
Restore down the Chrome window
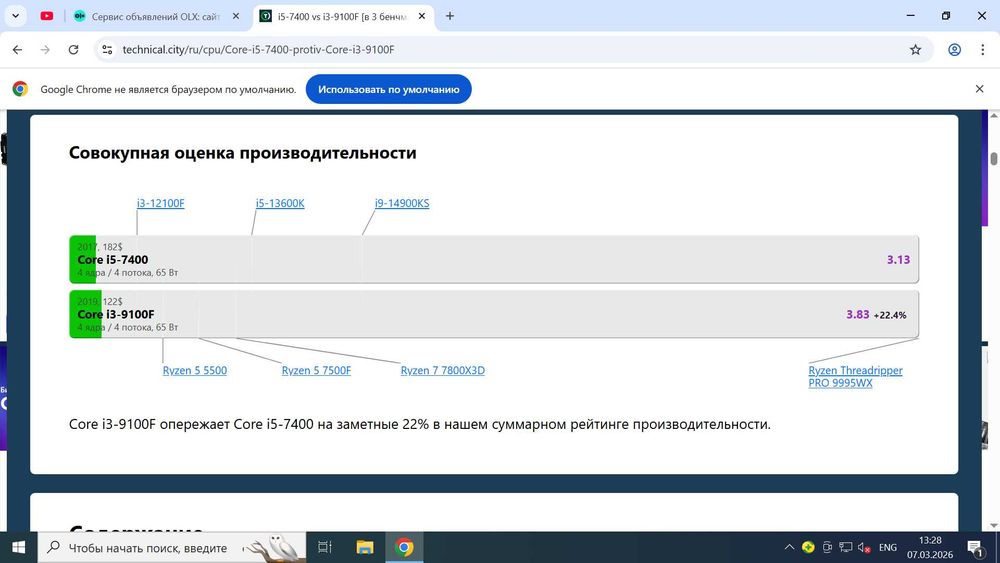(946, 16)
